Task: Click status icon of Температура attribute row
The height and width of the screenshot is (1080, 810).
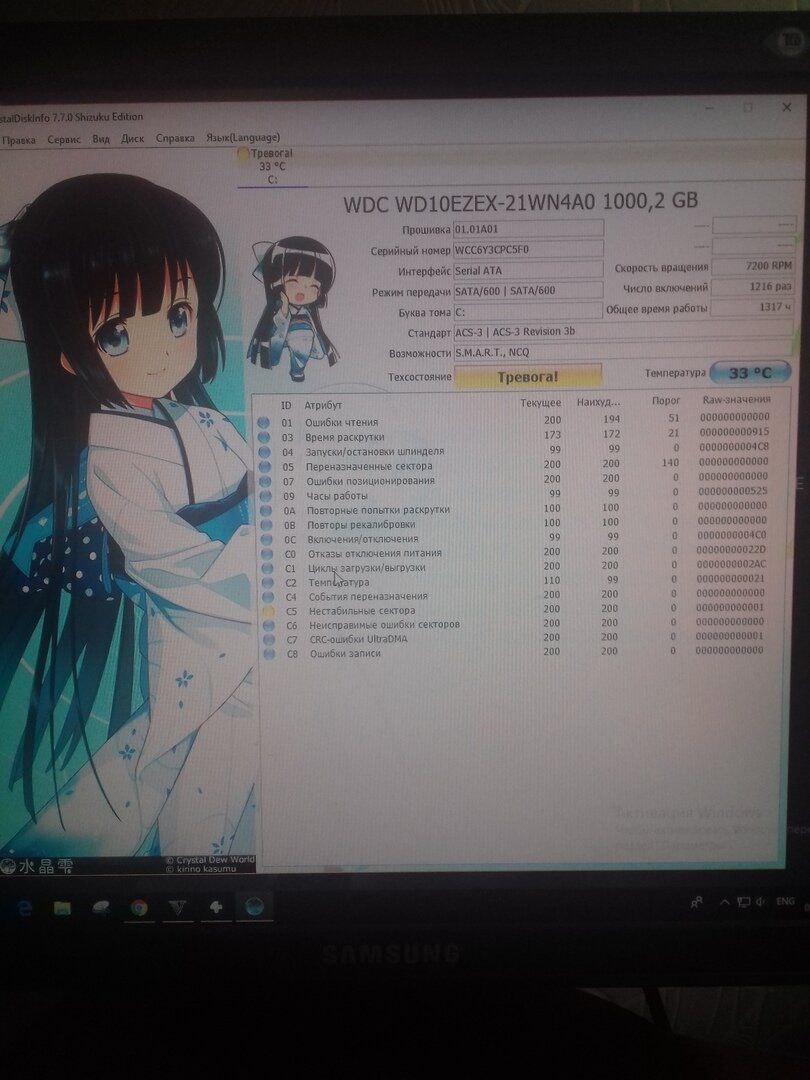Action: (267, 583)
